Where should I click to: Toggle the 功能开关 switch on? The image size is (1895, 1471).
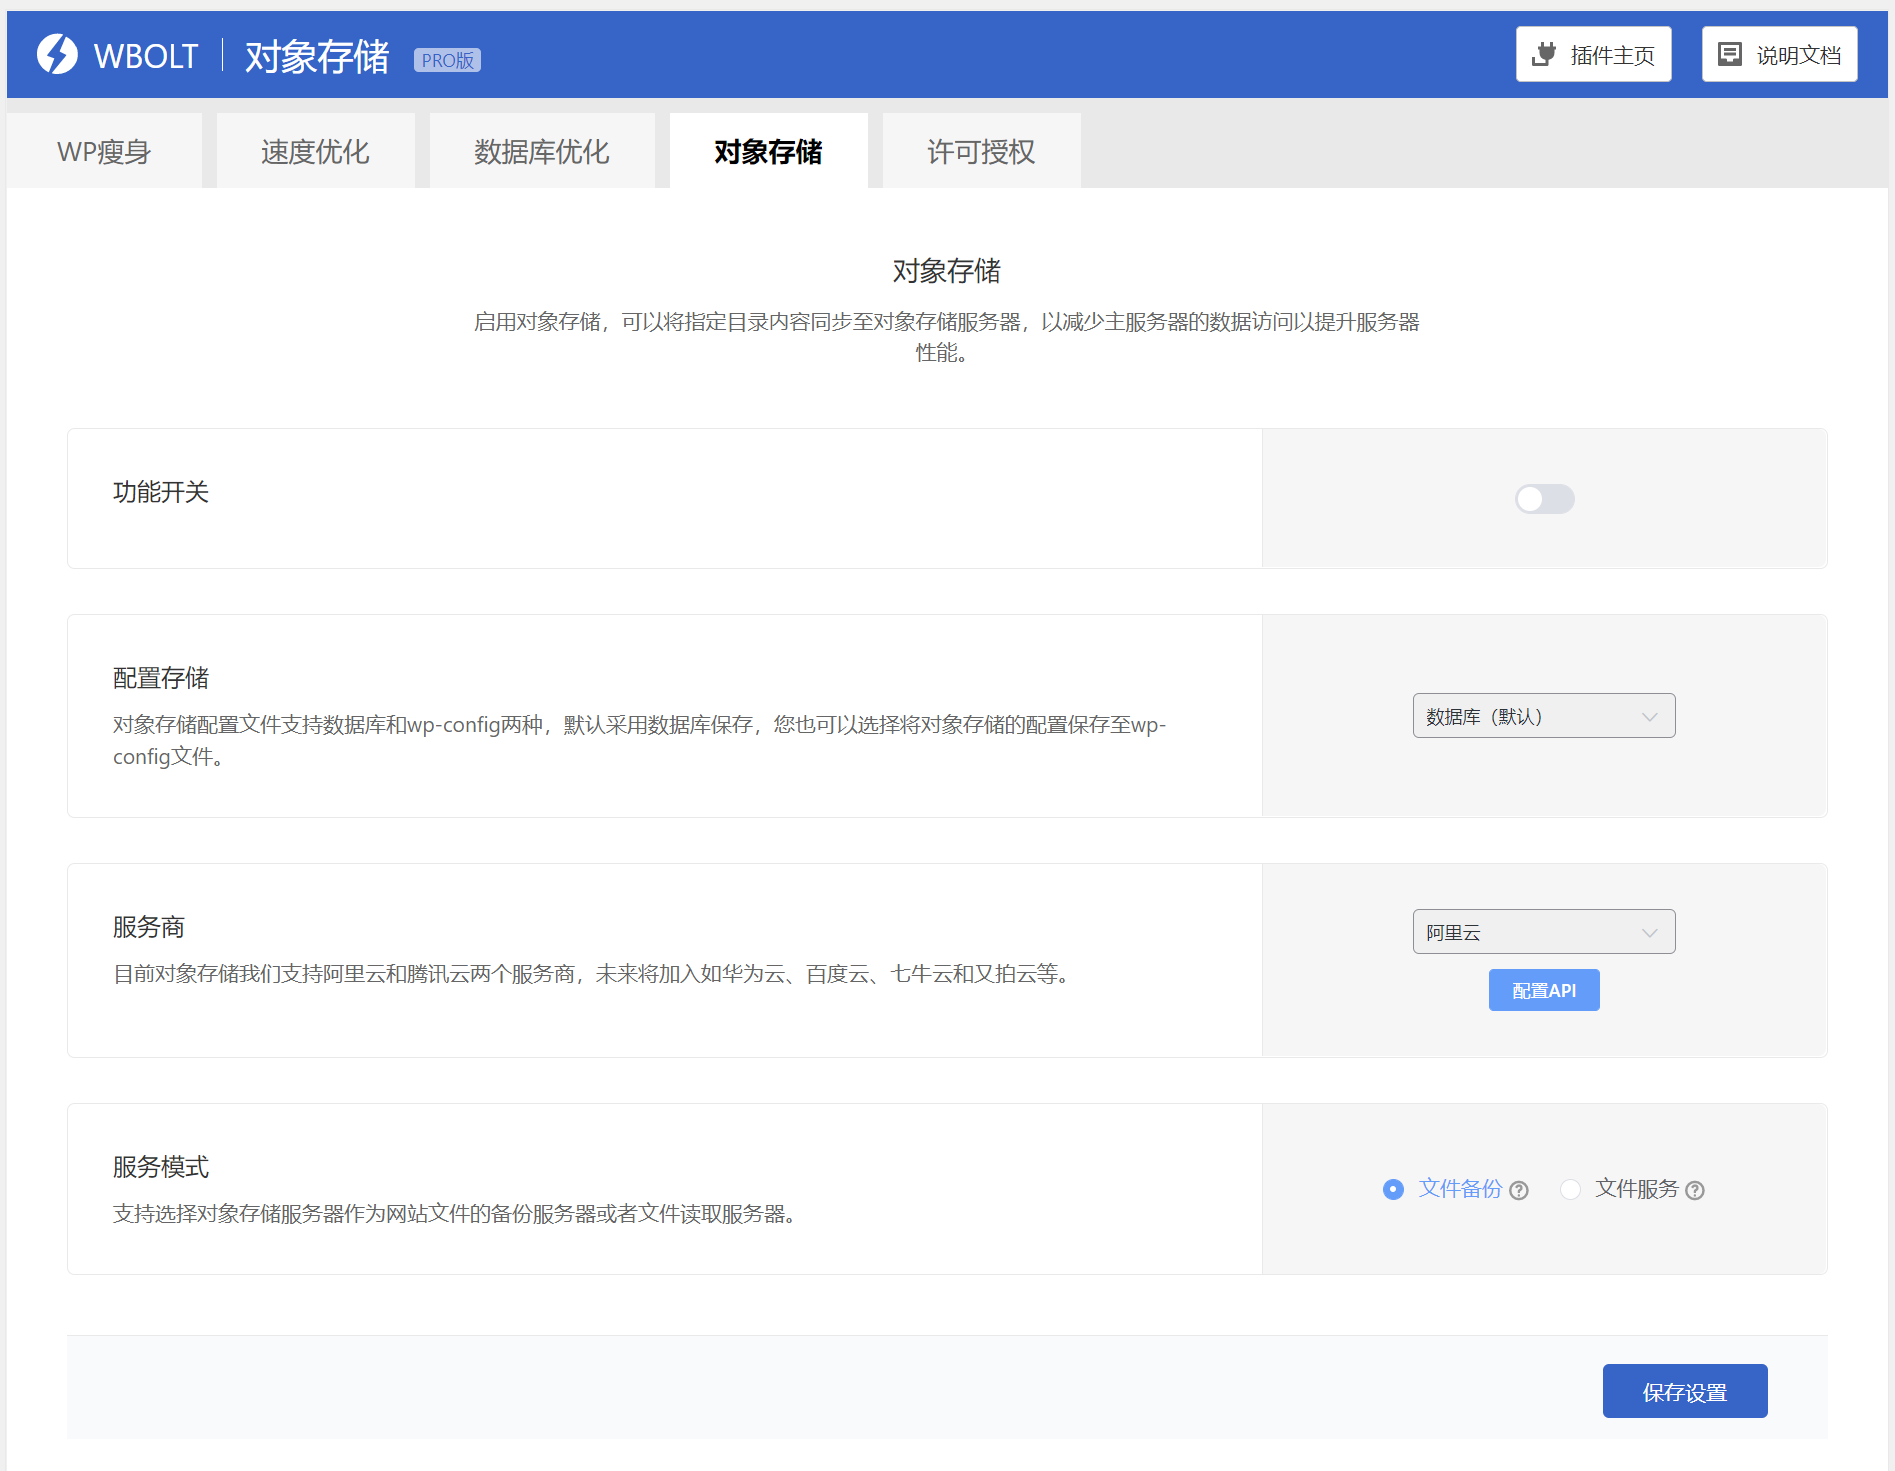(x=1544, y=499)
